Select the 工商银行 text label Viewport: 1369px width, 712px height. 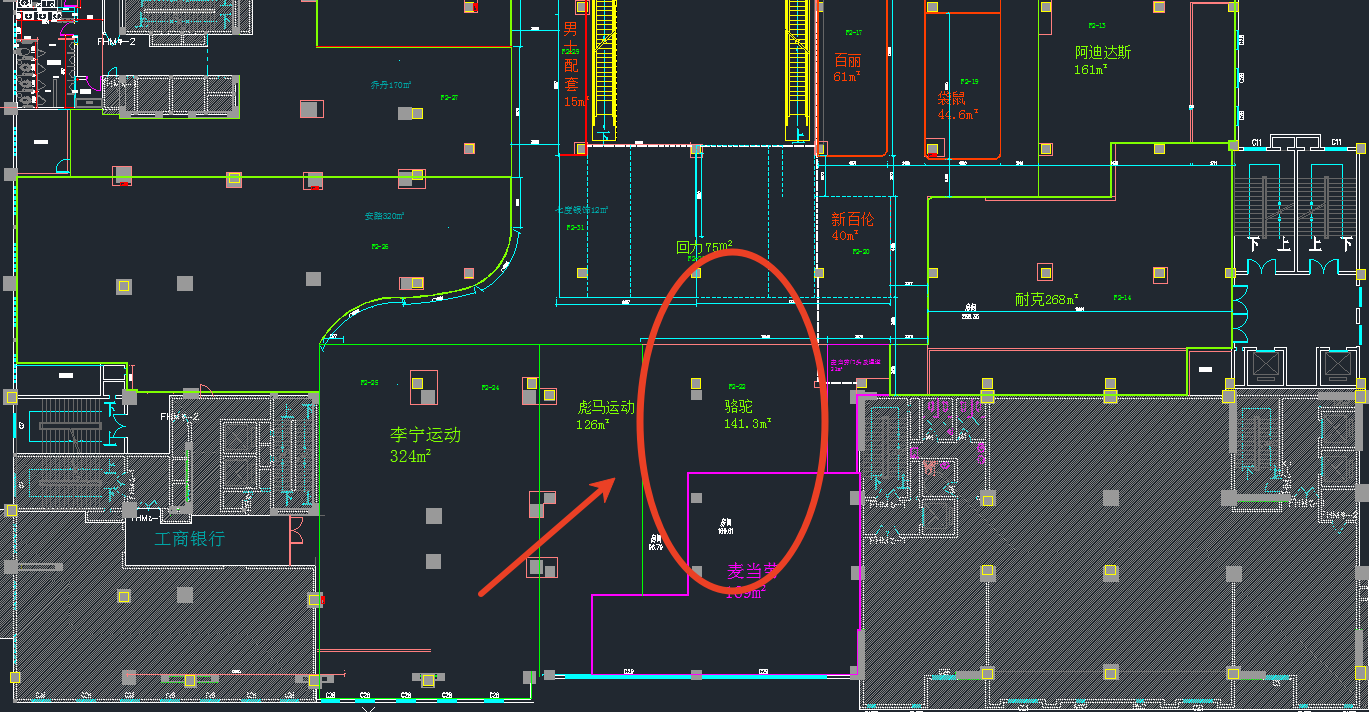(189, 539)
